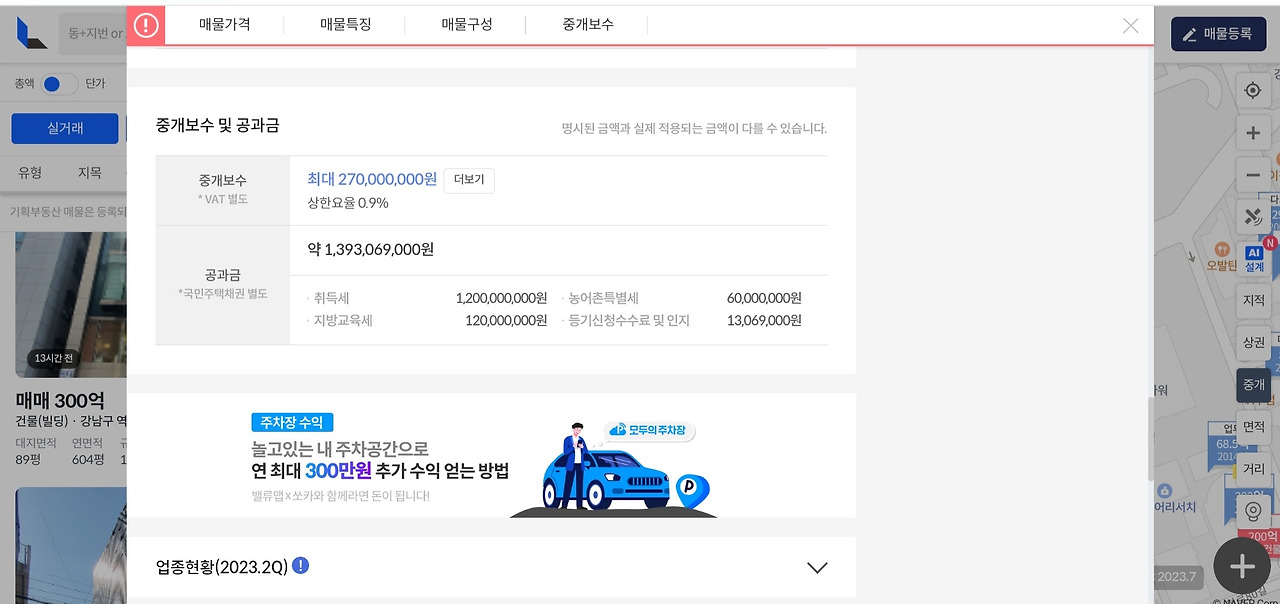The image size is (1280, 604).
Task: Open the 유형 filter dropdown
Action: pos(29,172)
